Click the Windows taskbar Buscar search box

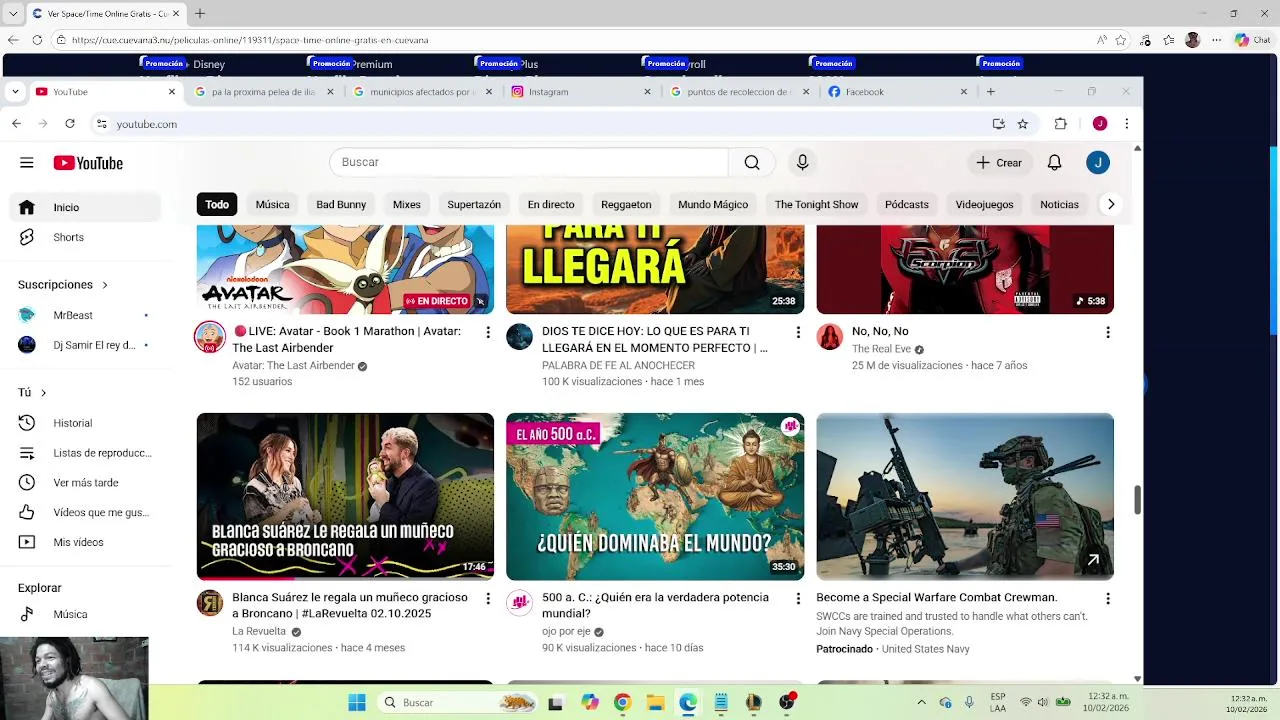coord(458,703)
